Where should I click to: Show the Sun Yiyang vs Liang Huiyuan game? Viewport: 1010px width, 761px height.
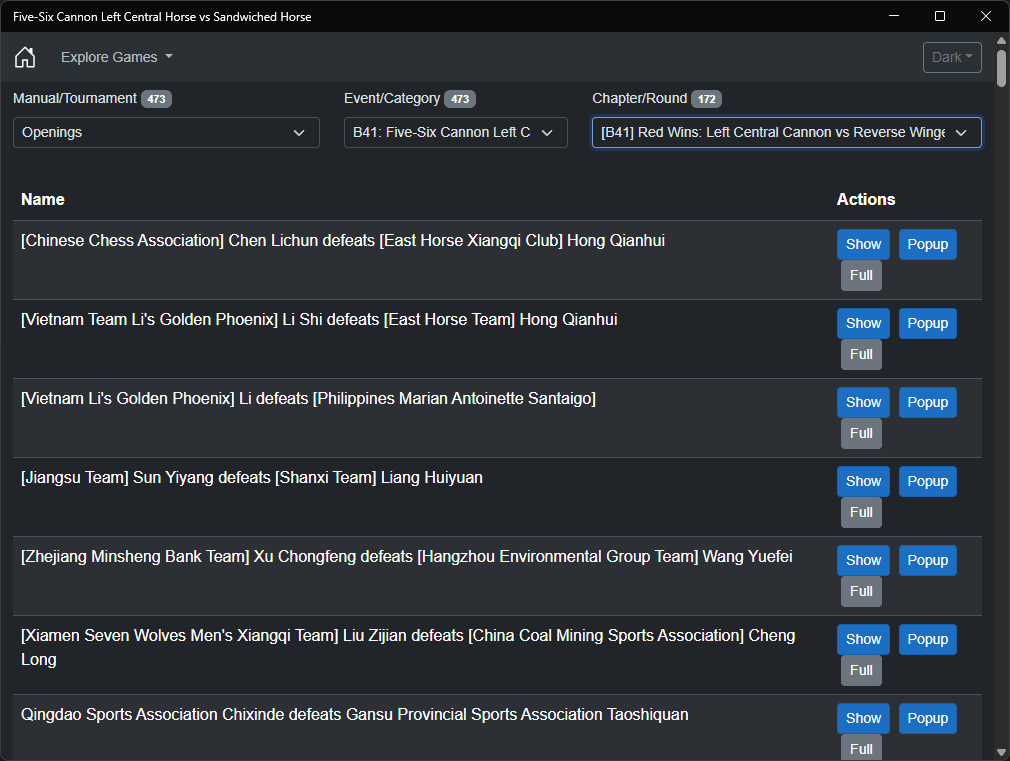tap(863, 481)
